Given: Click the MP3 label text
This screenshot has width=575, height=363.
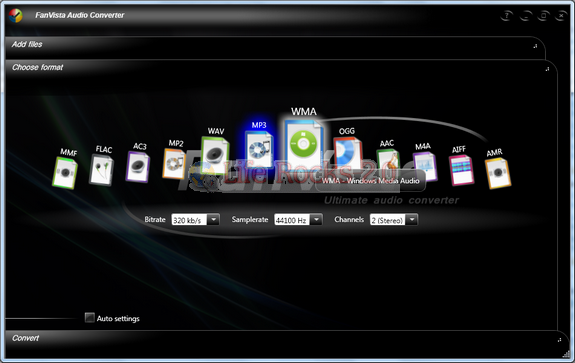Looking at the screenshot, I should click(x=259, y=125).
